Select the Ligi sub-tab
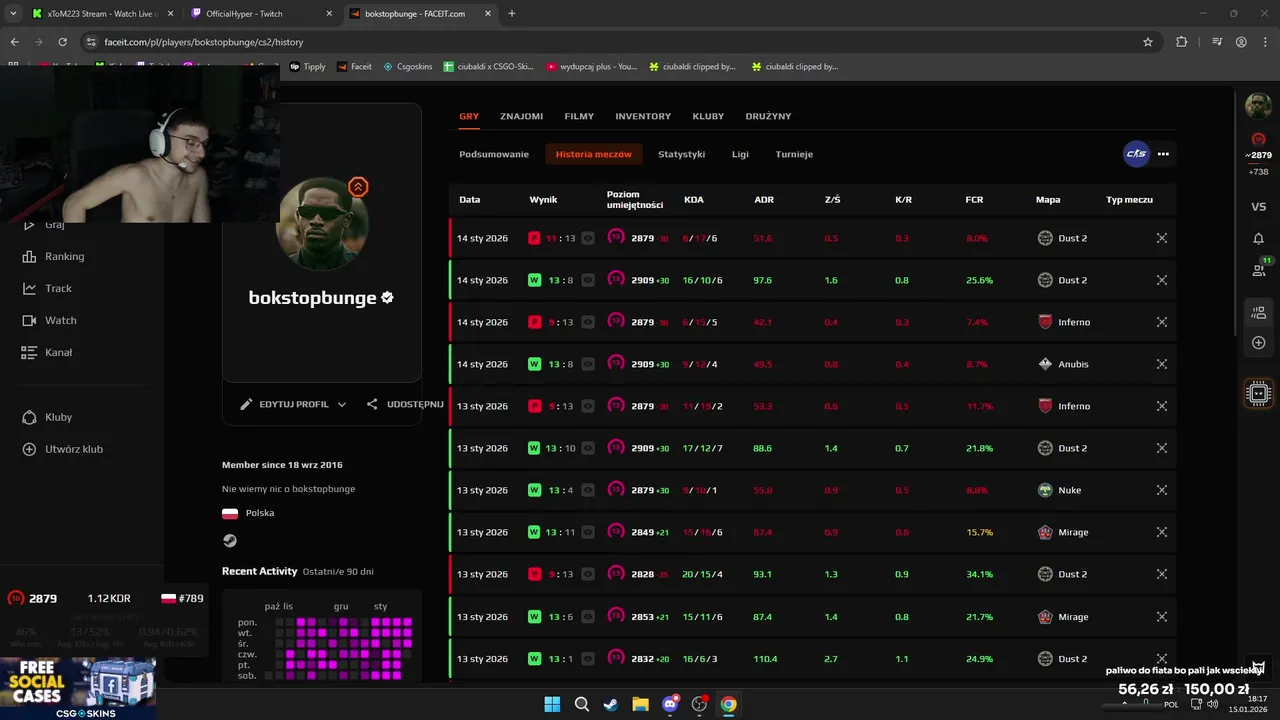 point(740,154)
